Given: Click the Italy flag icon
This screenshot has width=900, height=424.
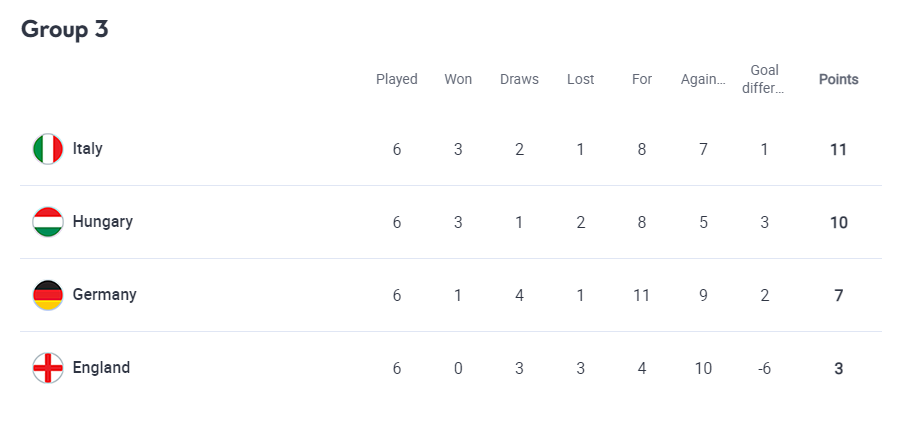Looking at the screenshot, I should point(48,149).
